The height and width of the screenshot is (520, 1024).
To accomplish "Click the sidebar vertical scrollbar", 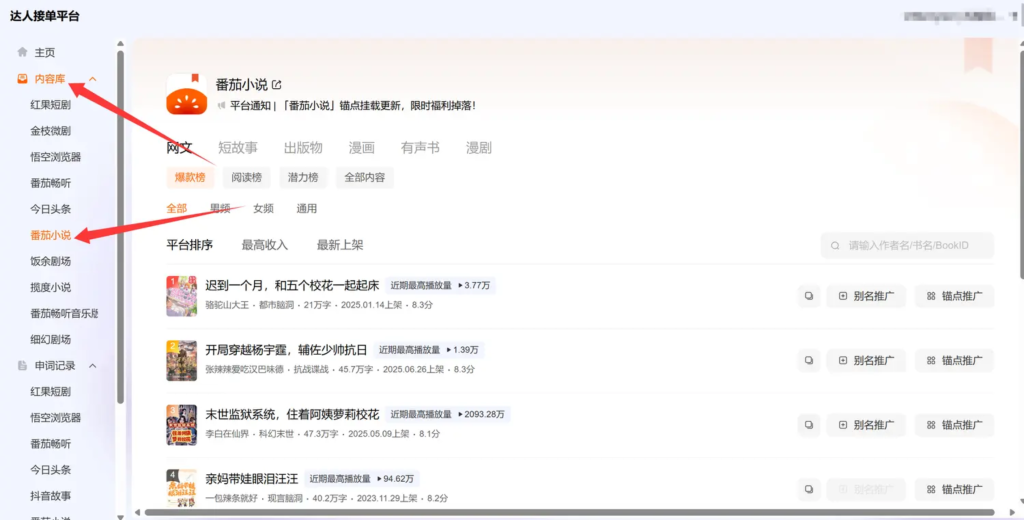I will [120, 227].
